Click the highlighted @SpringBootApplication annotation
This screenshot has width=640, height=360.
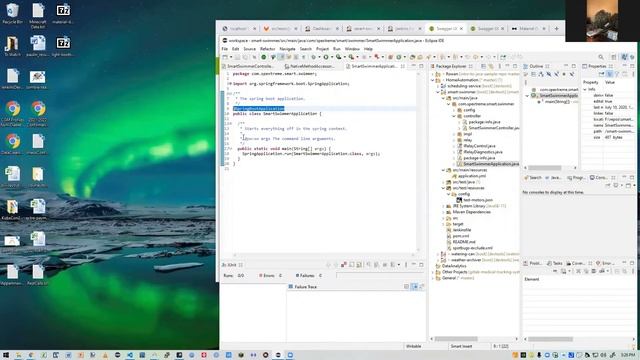coord(258,109)
